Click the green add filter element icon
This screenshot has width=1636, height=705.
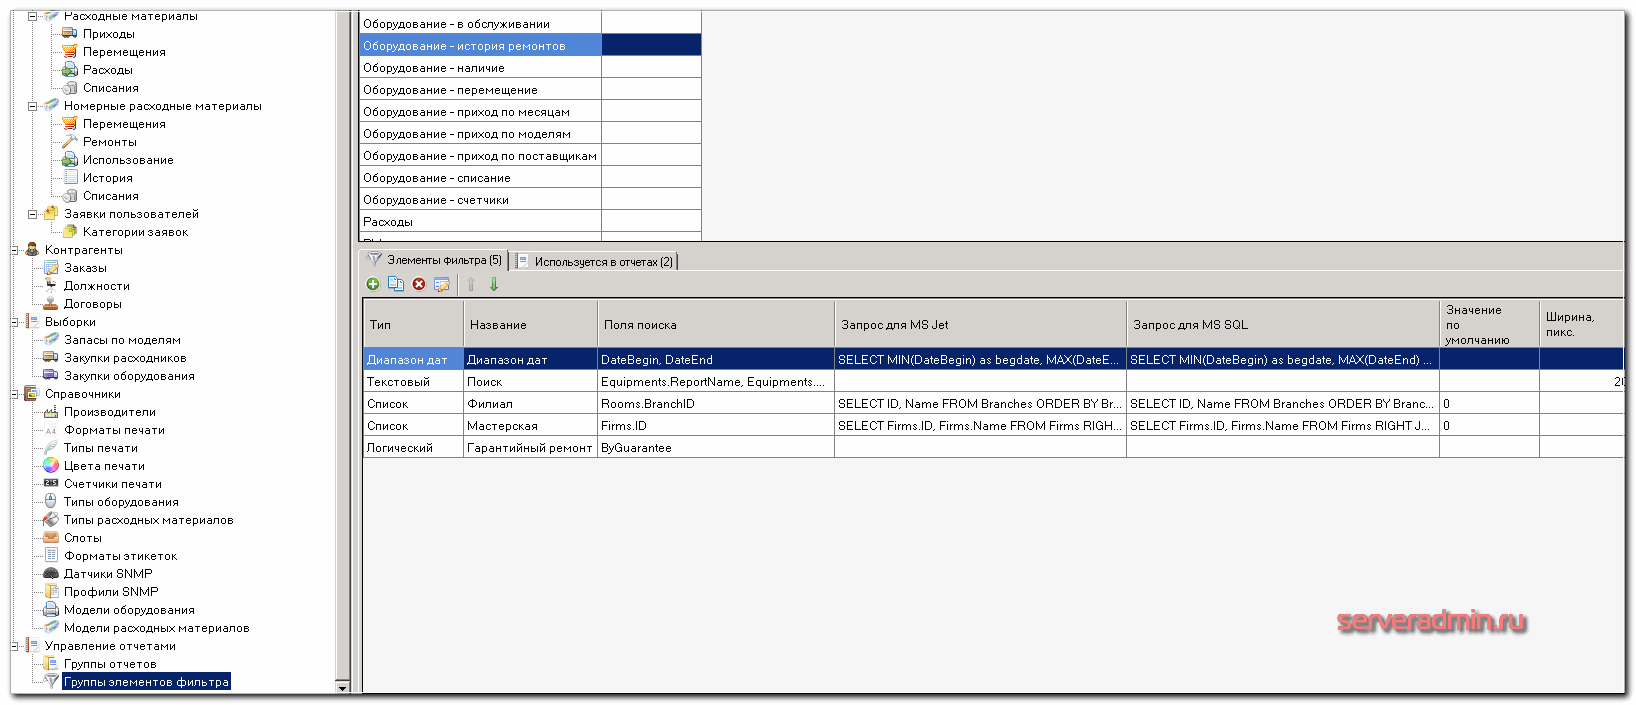pos(373,284)
